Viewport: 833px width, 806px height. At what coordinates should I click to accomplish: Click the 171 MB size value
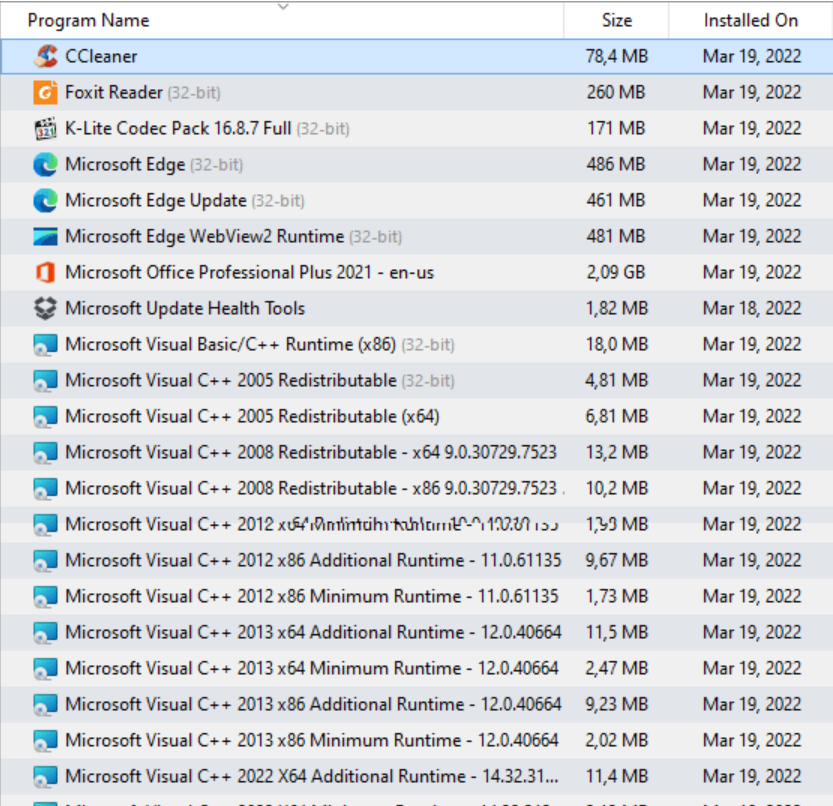[616, 129]
